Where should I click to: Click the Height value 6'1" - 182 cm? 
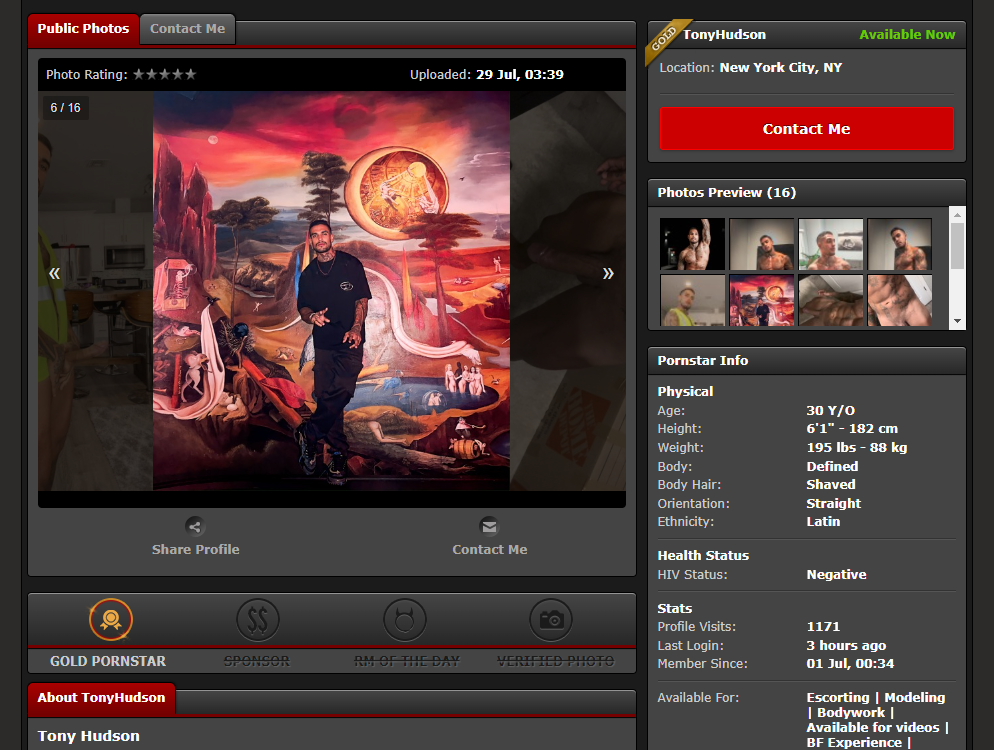click(852, 429)
